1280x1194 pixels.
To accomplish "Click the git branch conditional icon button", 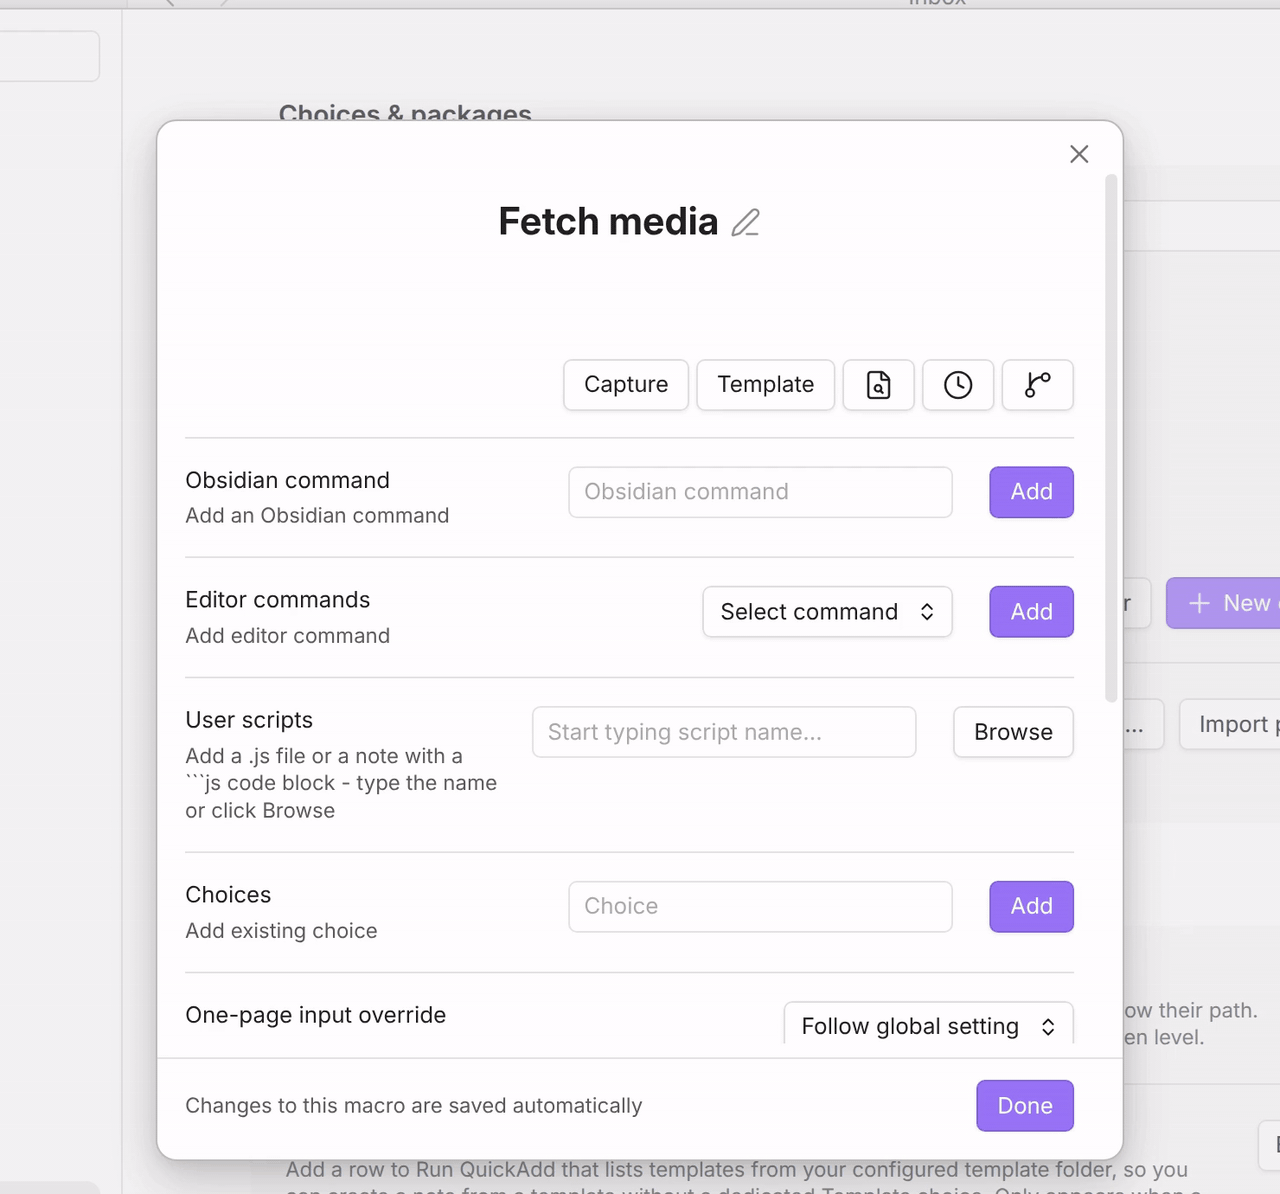I will point(1038,385).
